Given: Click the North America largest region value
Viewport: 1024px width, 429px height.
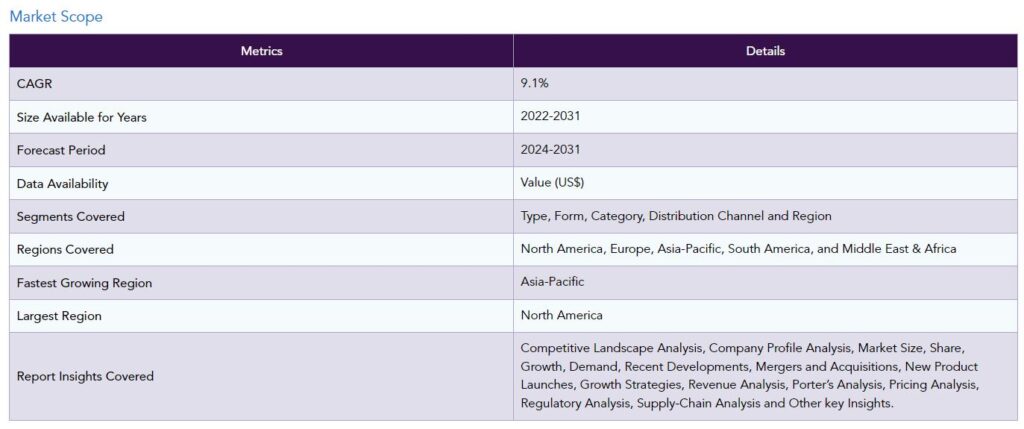Looking at the screenshot, I should pyautogui.click(x=562, y=315).
